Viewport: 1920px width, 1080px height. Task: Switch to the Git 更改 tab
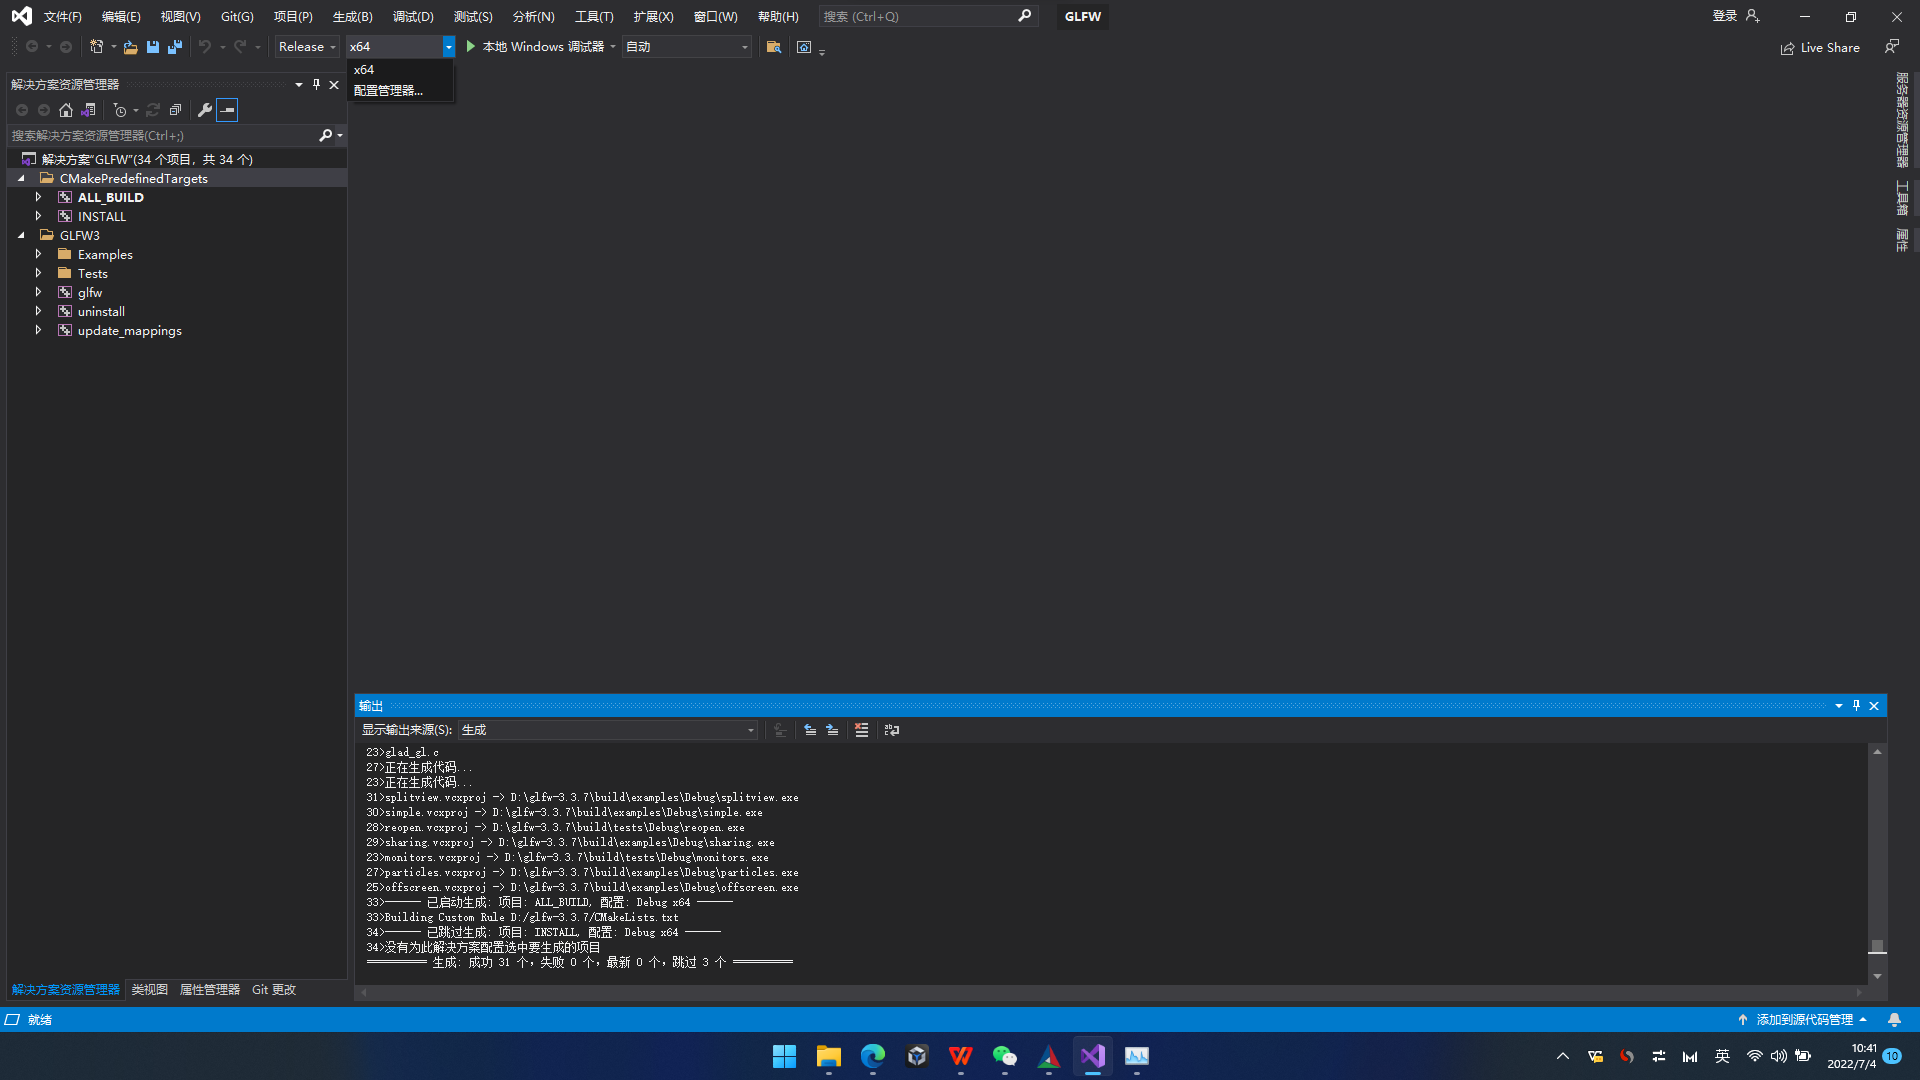[x=273, y=989]
